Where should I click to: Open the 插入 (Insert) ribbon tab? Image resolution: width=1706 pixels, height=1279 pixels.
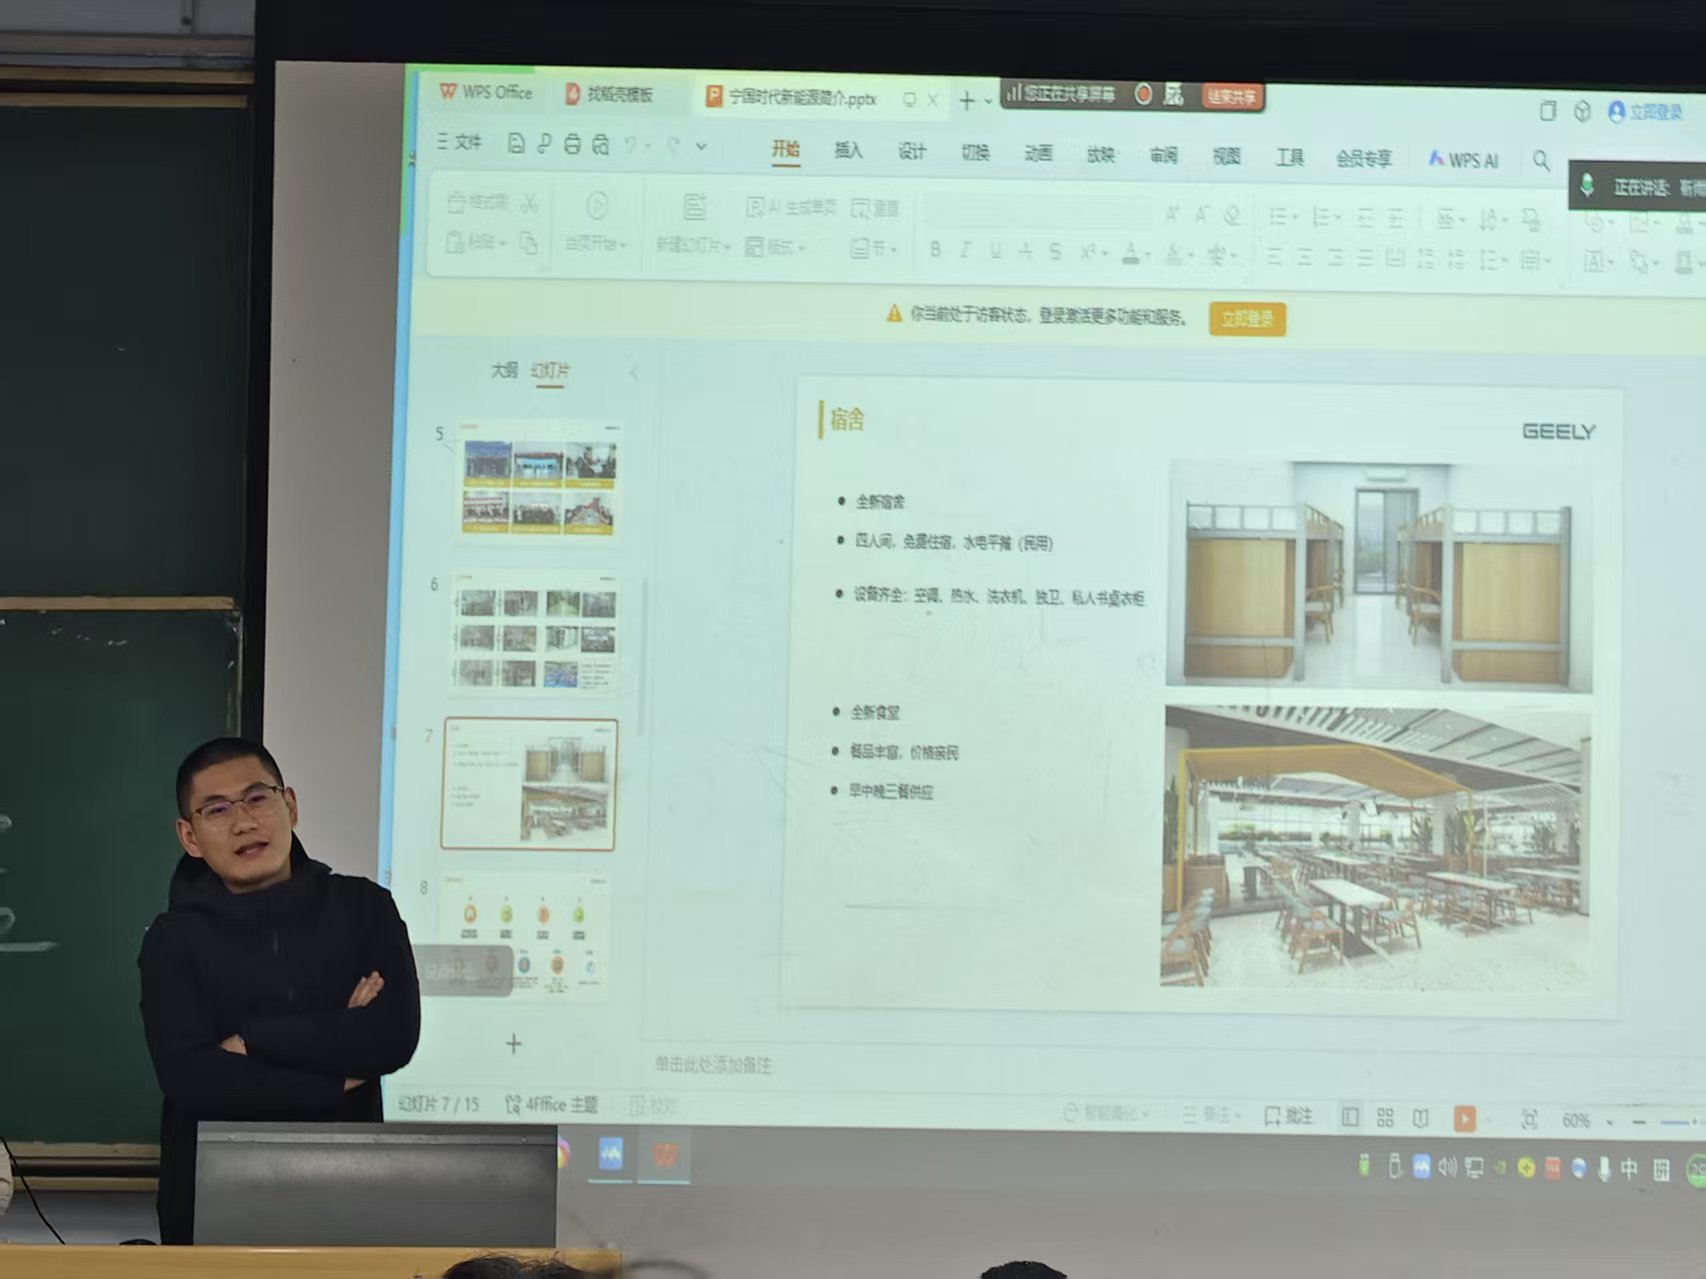tap(848, 151)
